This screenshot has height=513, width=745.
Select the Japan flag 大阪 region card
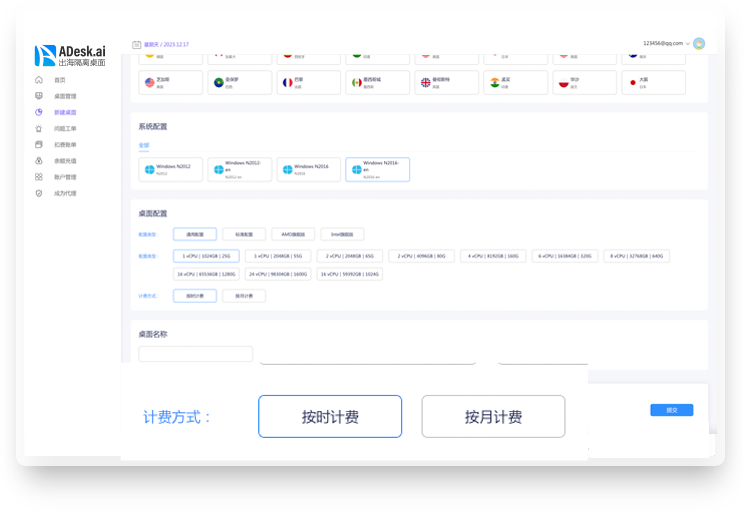653,83
